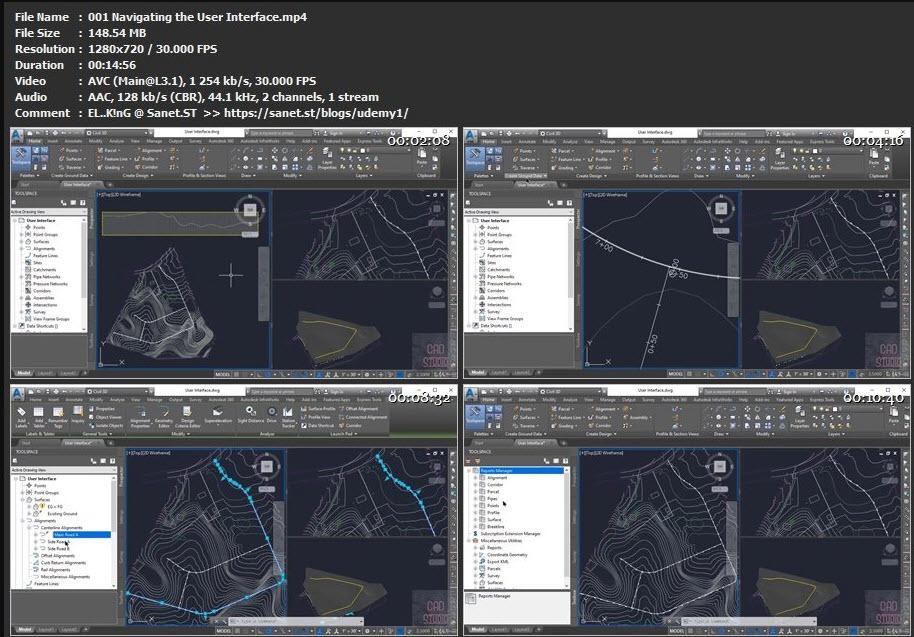Click Isolate Objects in the 00:08:32 frame ribbon
The height and width of the screenshot is (637, 914).
(x=106, y=425)
